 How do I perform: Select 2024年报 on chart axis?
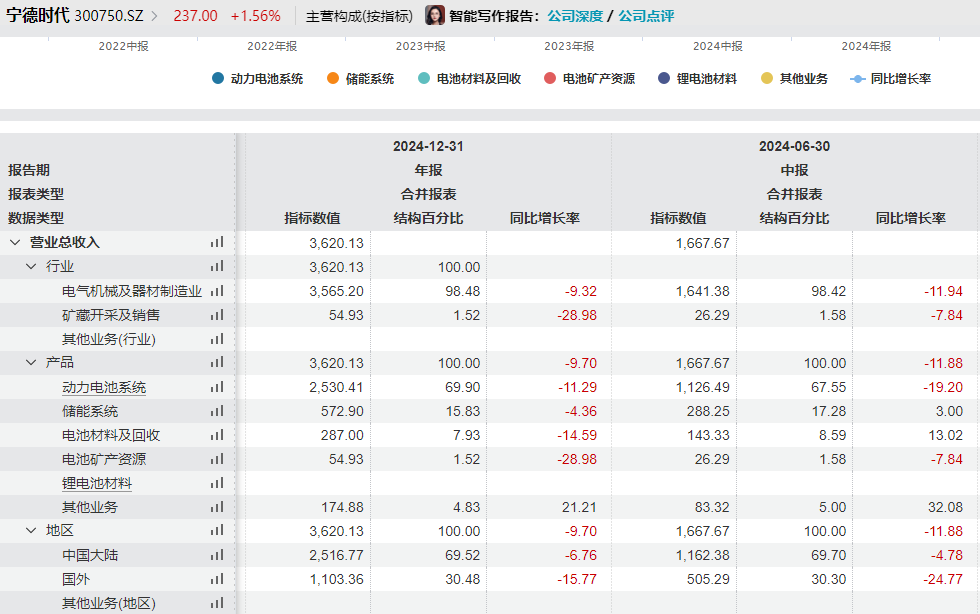pyautogui.click(x=866, y=46)
